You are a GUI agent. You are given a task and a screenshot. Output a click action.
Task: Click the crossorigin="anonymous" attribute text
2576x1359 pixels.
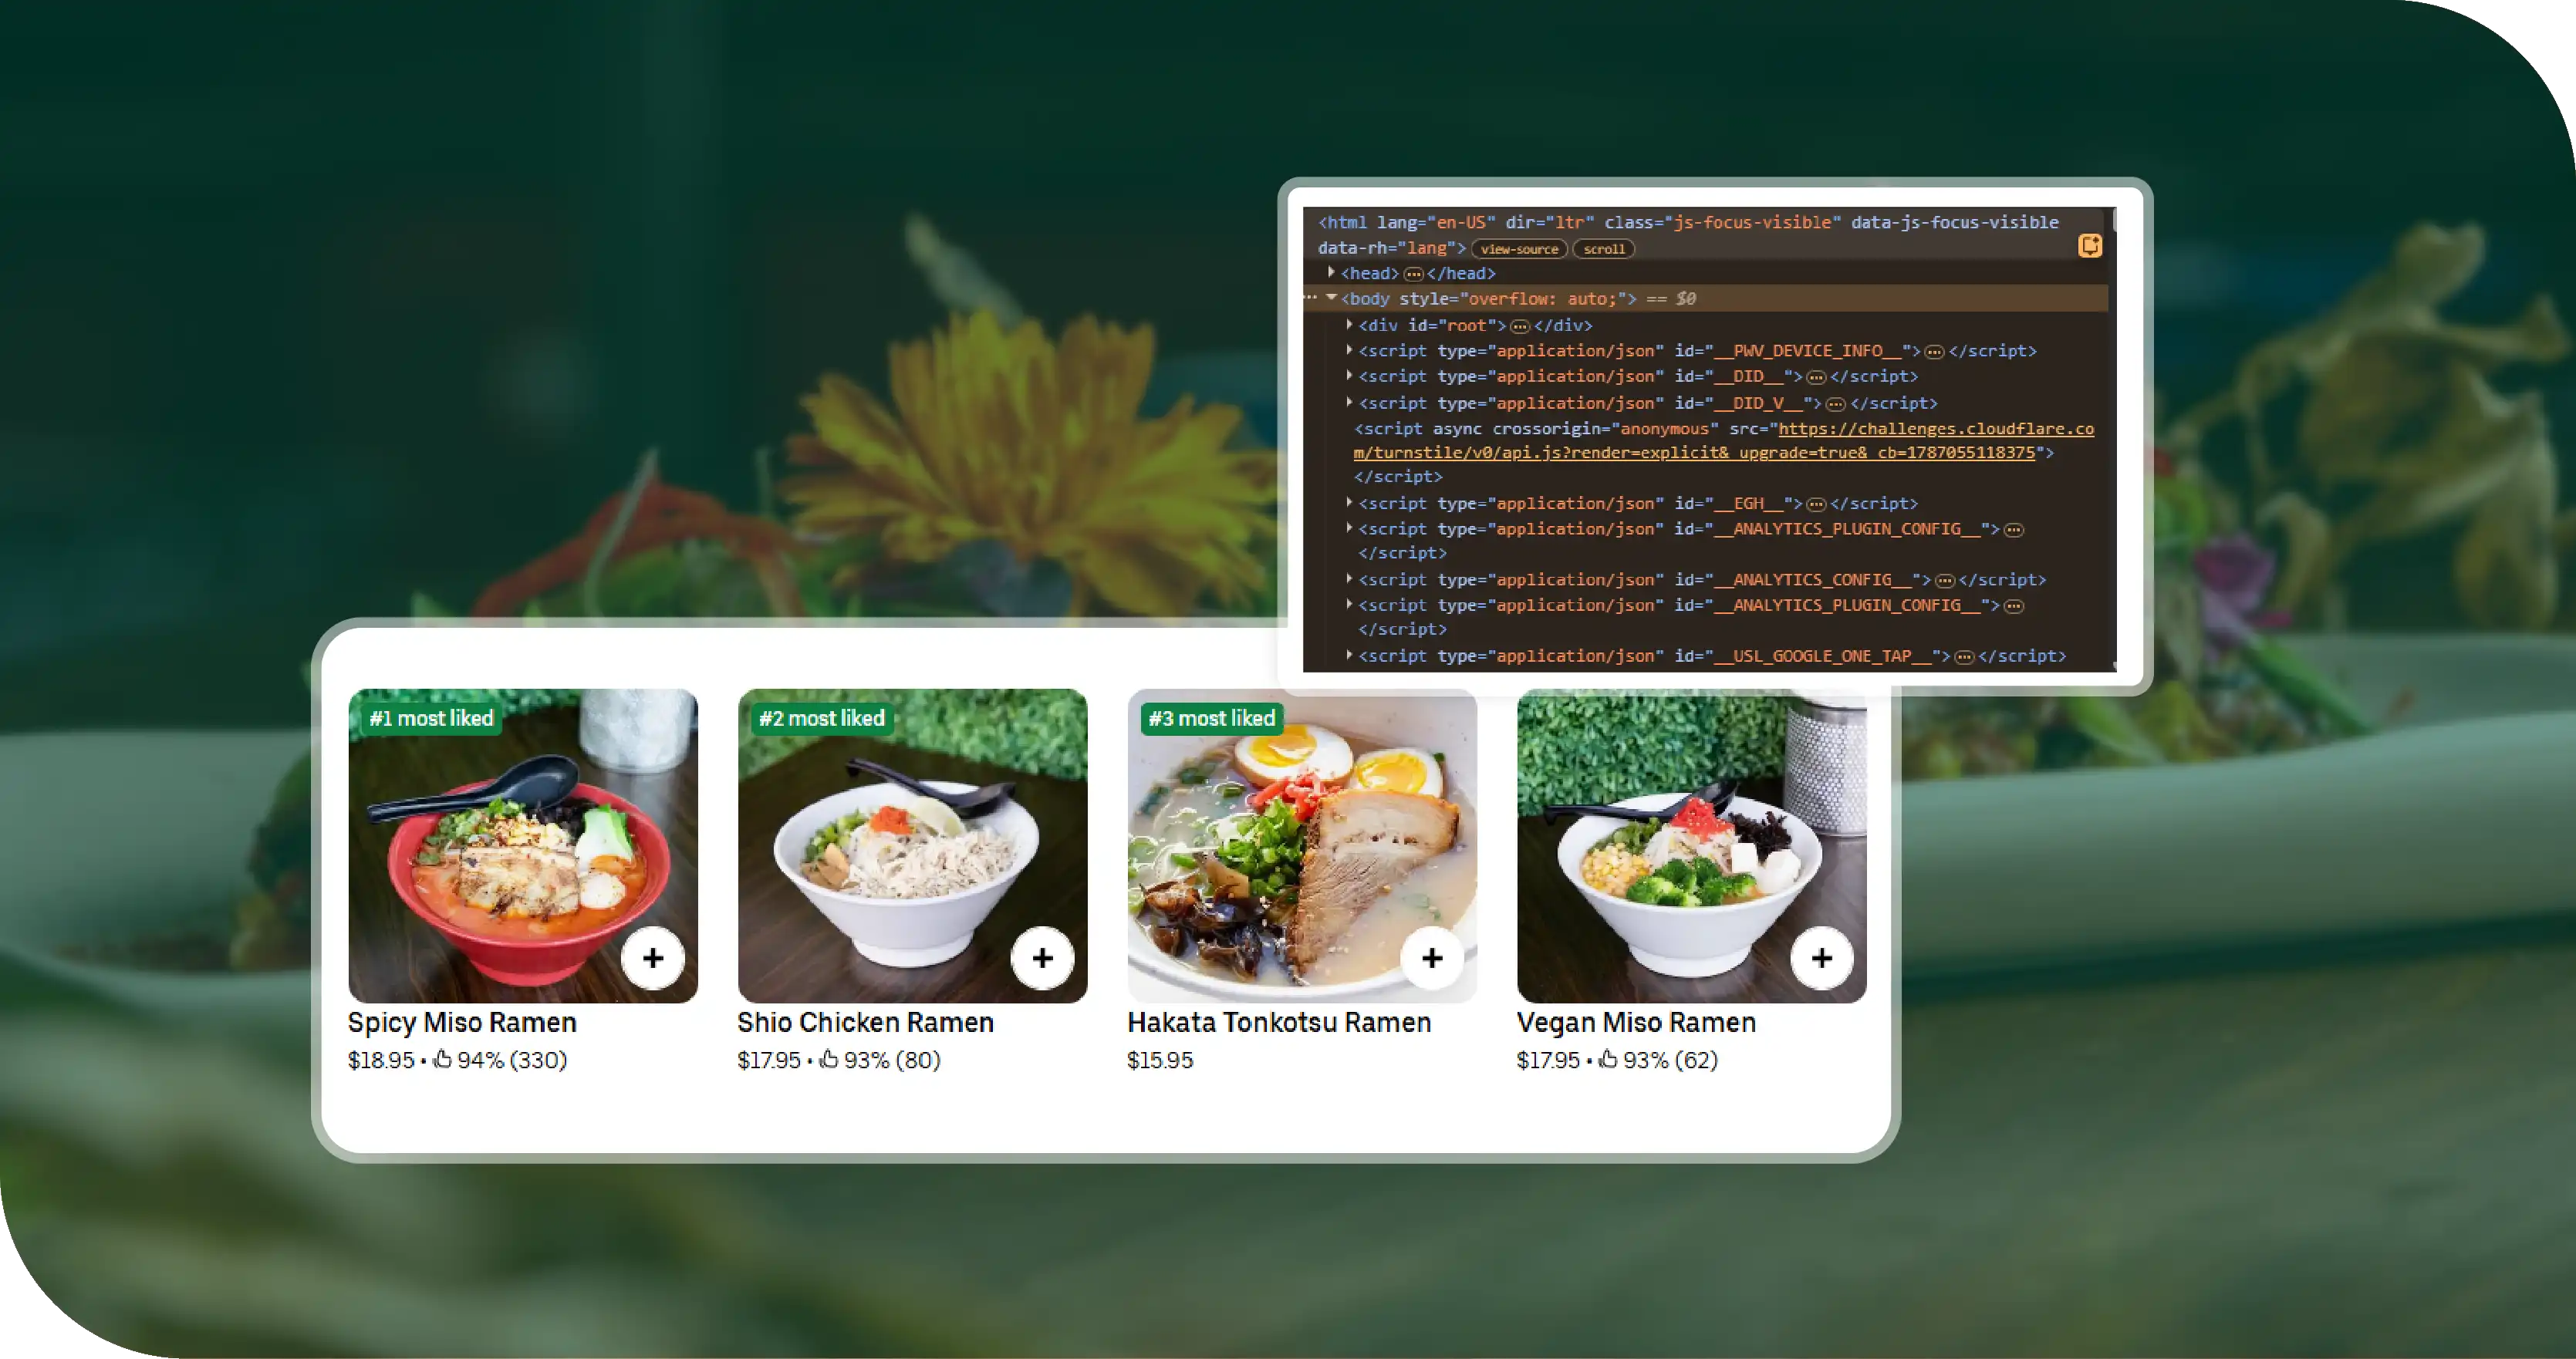coord(1605,429)
